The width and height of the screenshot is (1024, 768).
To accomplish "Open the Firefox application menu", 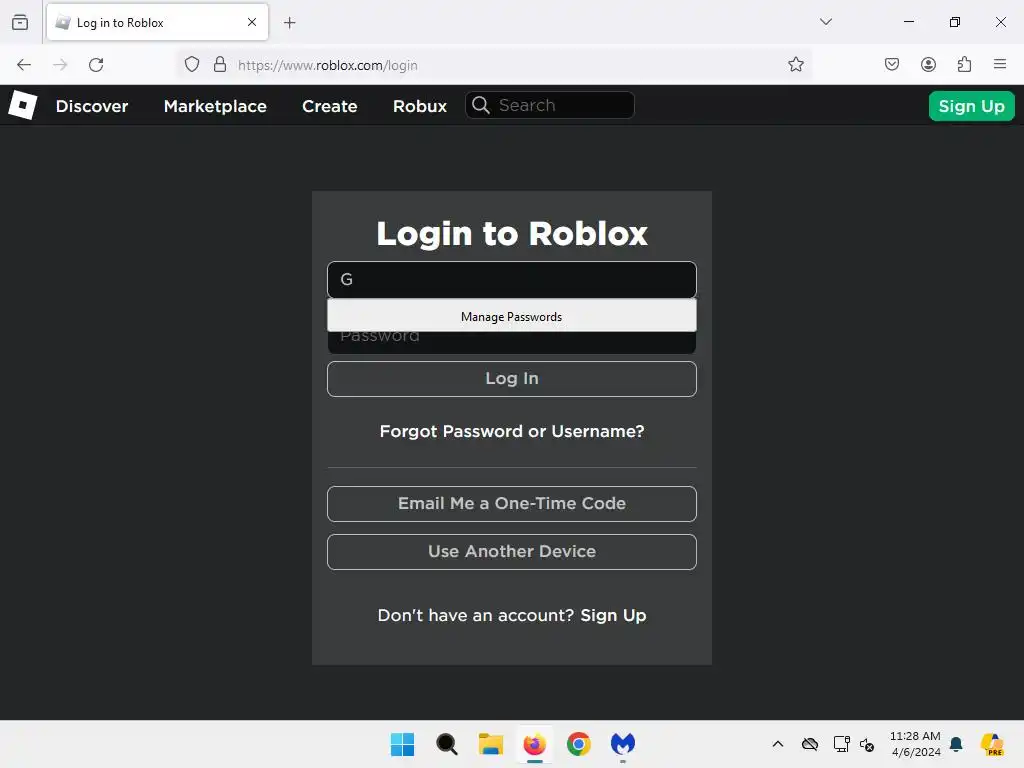I will 1000,64.
